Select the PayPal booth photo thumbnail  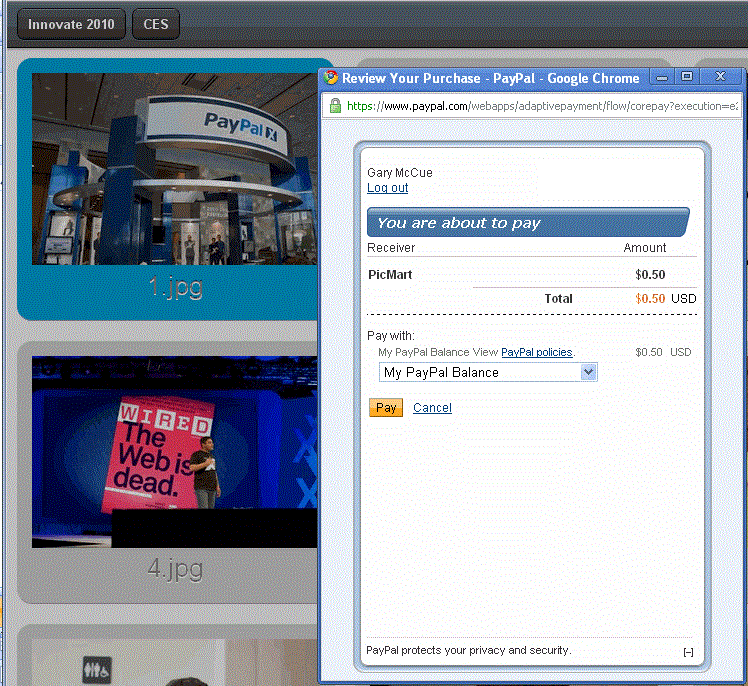click(173, 168)
